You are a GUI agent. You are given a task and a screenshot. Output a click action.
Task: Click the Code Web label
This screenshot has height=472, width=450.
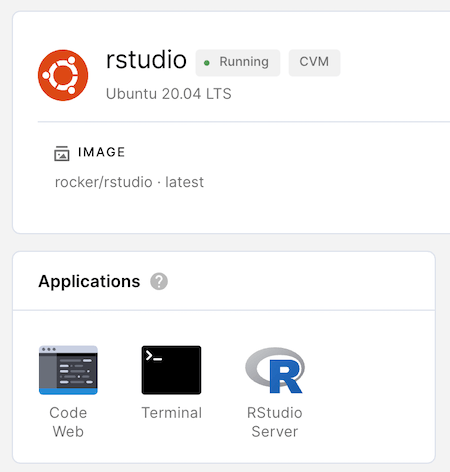[x=68, y=422]
